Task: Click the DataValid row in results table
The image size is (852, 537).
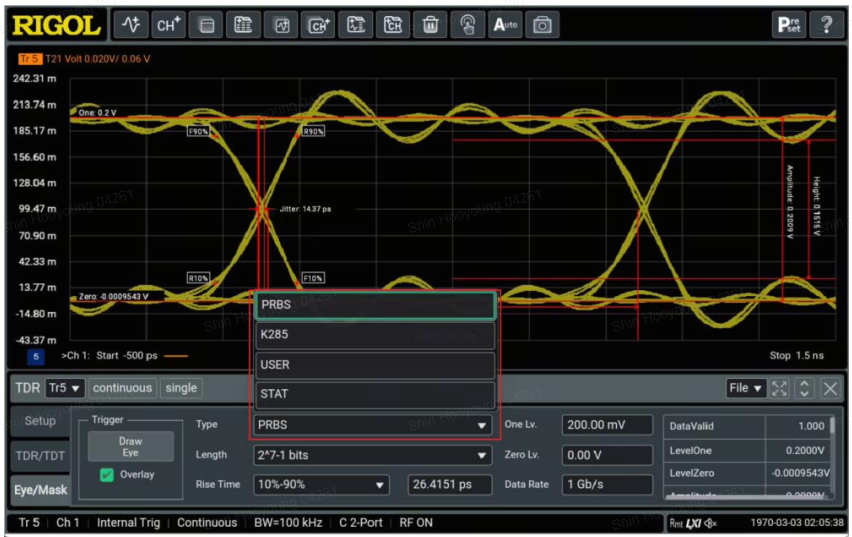Action: 747,426
